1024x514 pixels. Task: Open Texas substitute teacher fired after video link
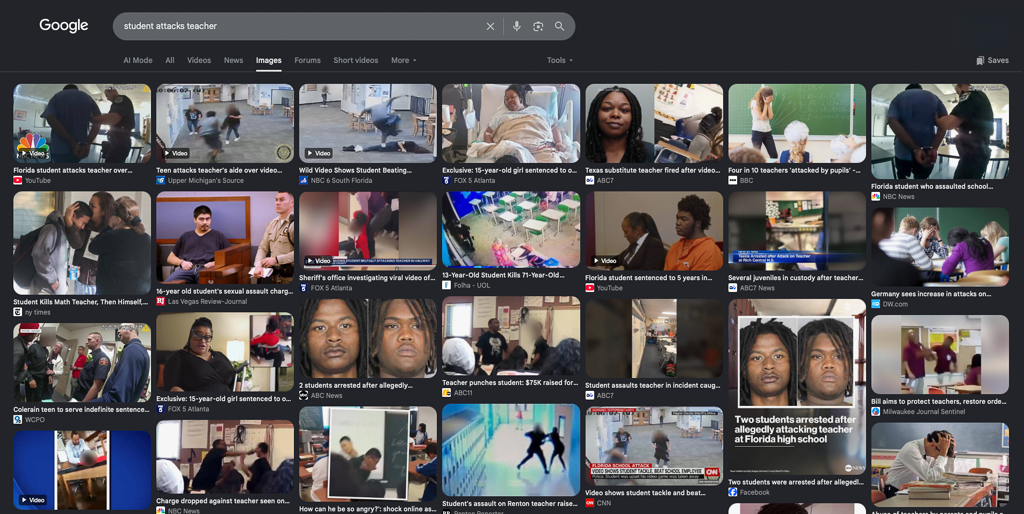(652, 170)
